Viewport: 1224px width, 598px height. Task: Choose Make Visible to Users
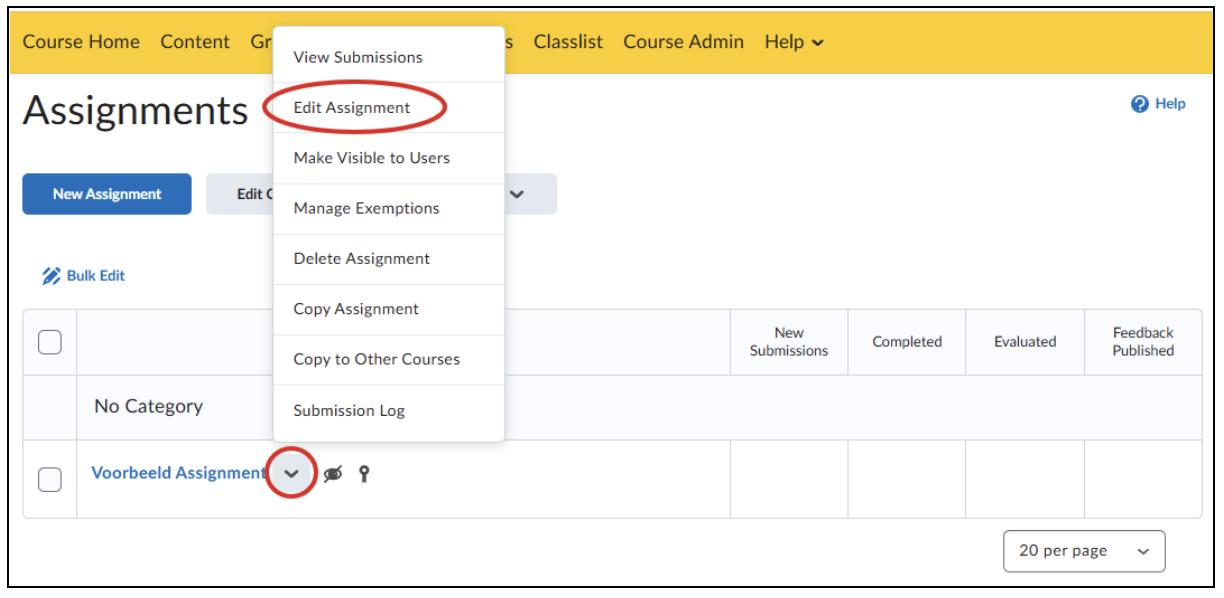coord(372,158)
